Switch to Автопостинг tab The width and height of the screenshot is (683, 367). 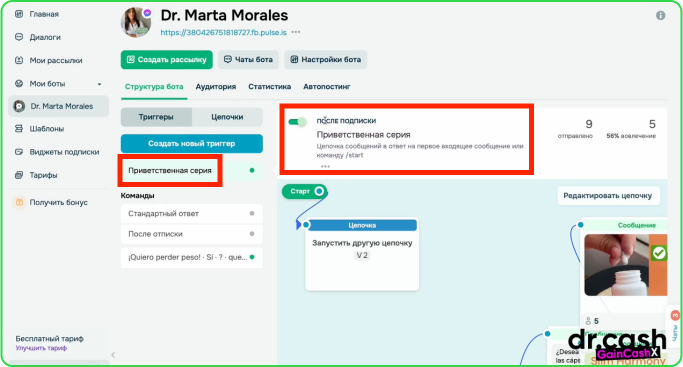click(327, 87)
